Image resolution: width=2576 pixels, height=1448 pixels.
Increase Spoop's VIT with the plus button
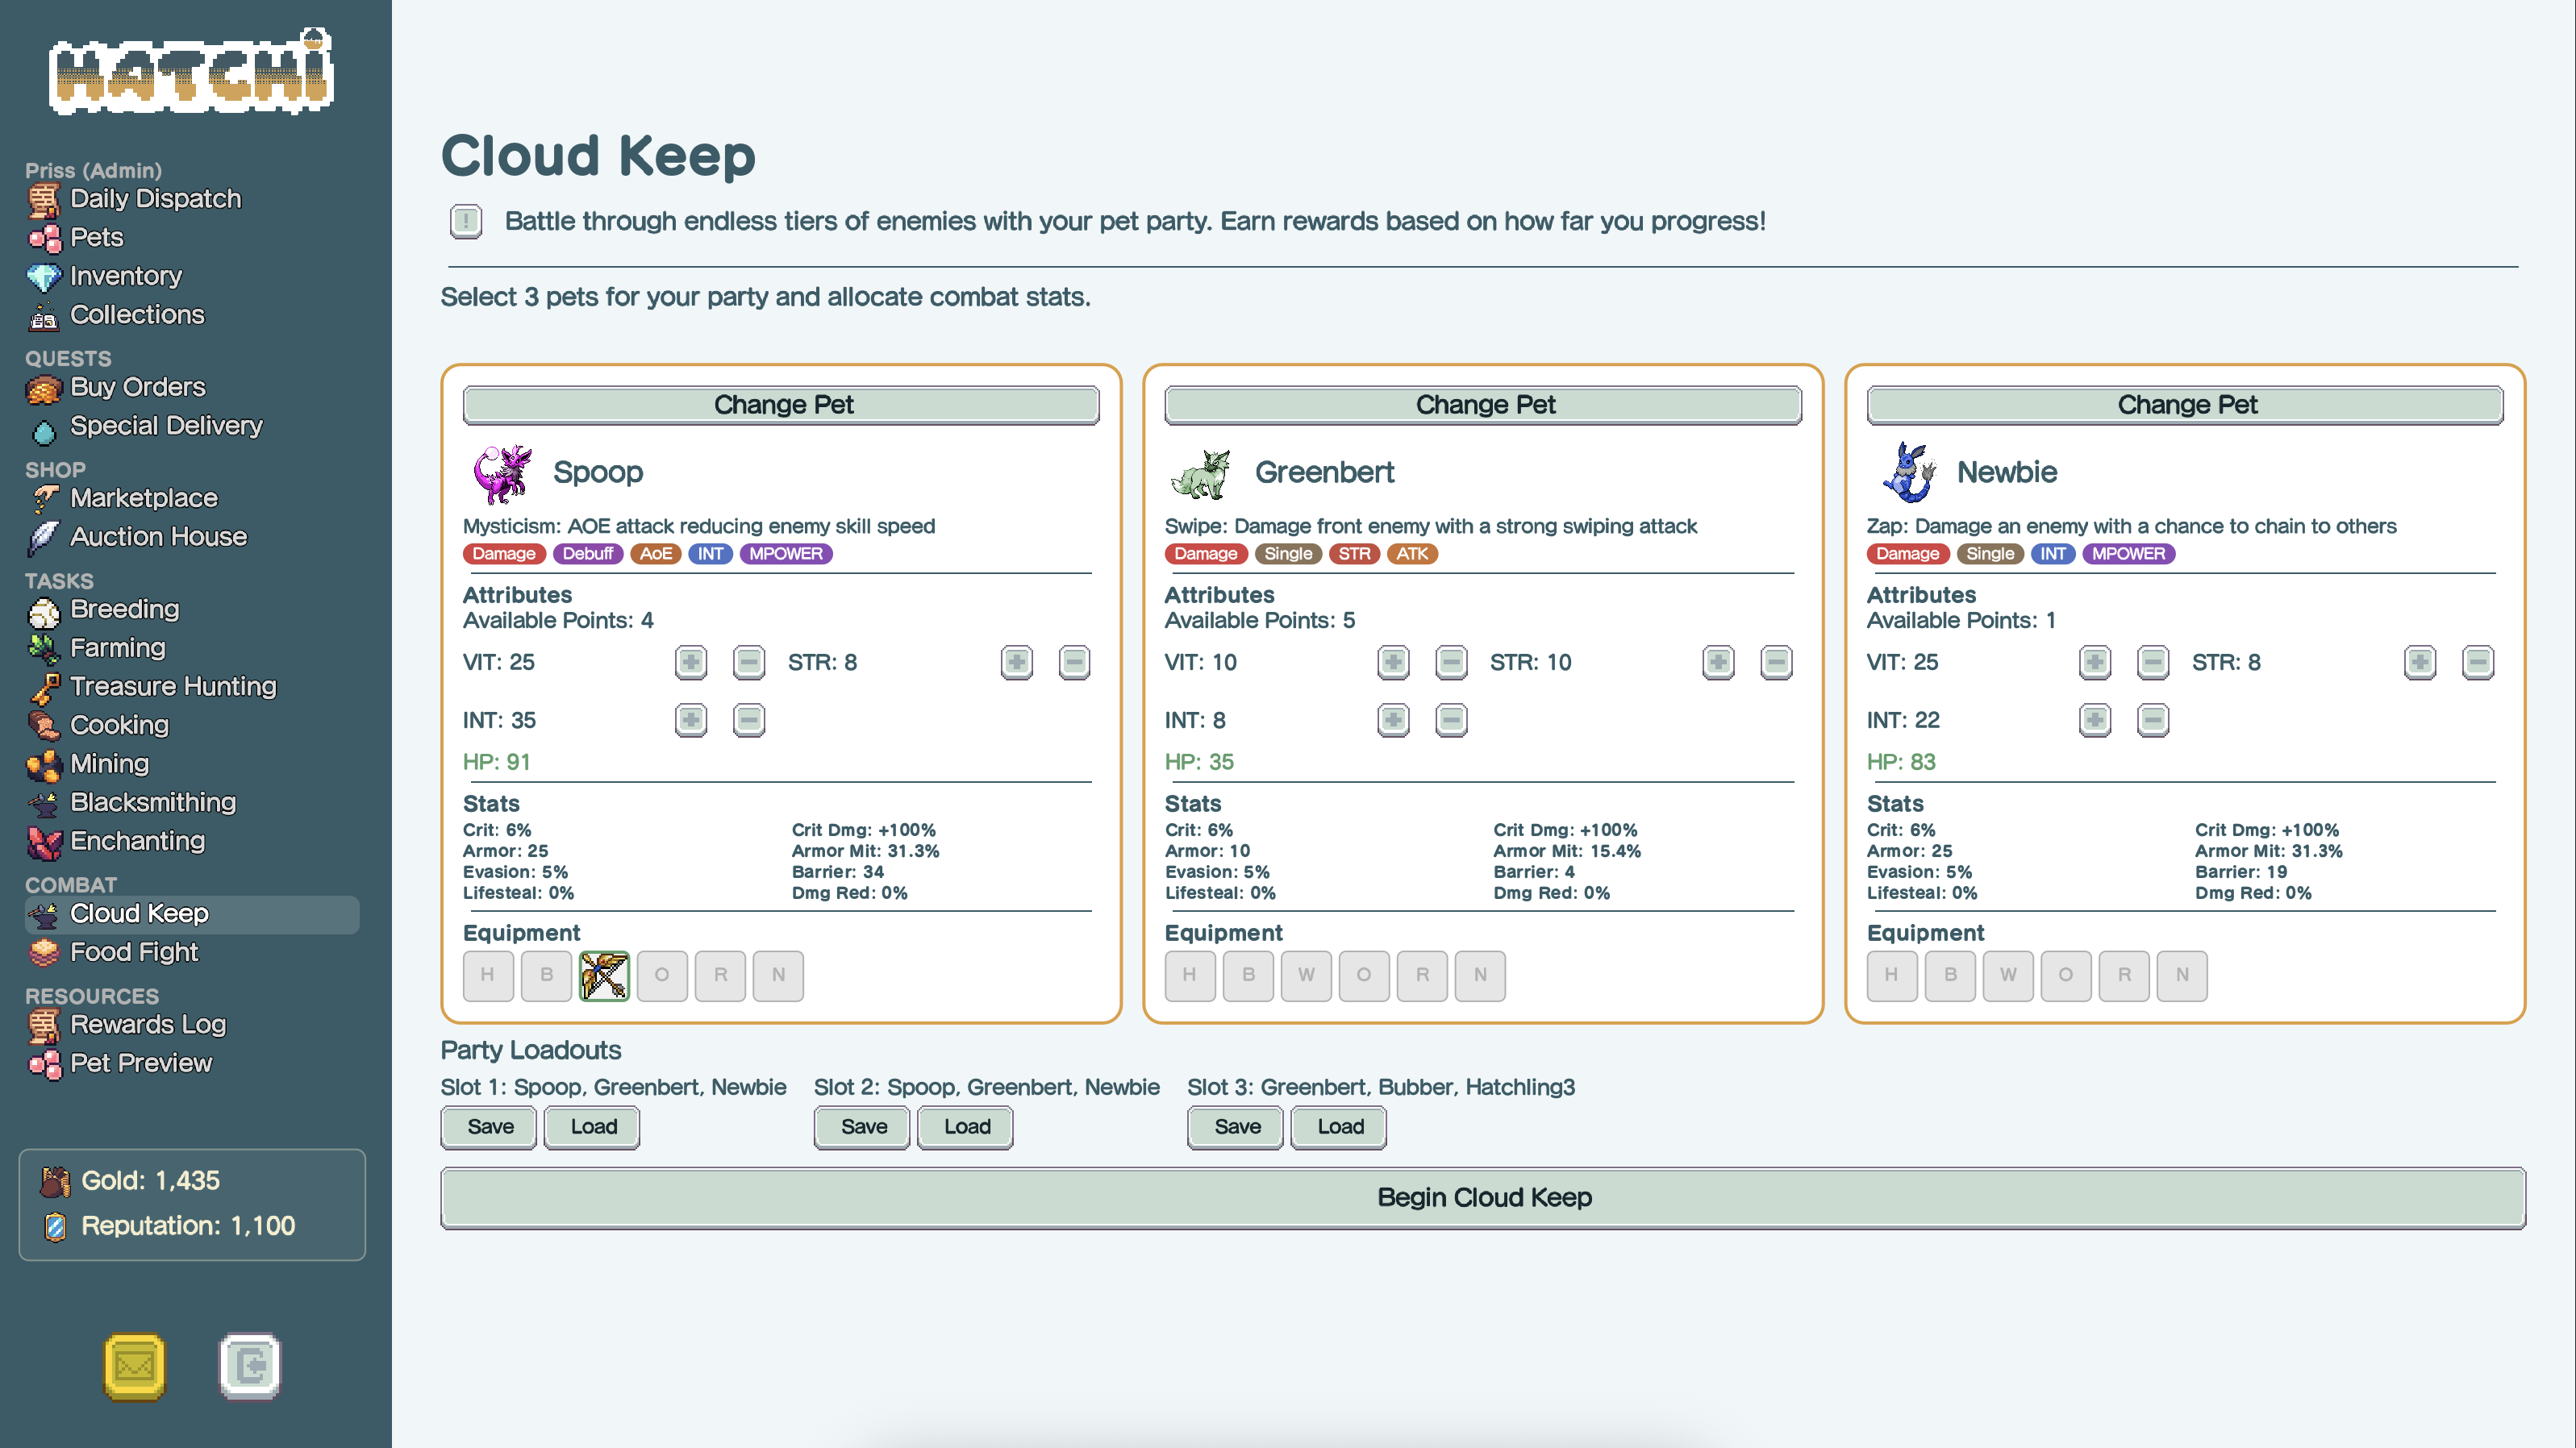pyautogui.click(x=690, y=662)
